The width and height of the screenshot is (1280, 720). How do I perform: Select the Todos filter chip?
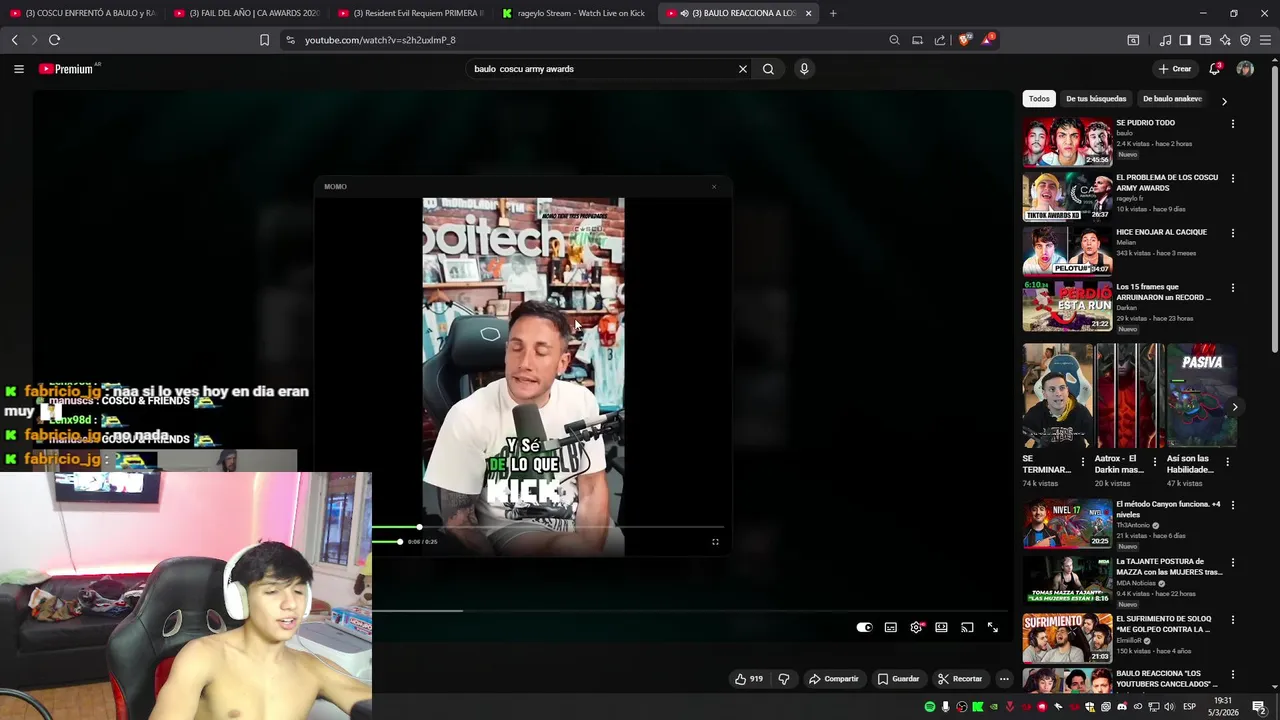click(1039, 99)
